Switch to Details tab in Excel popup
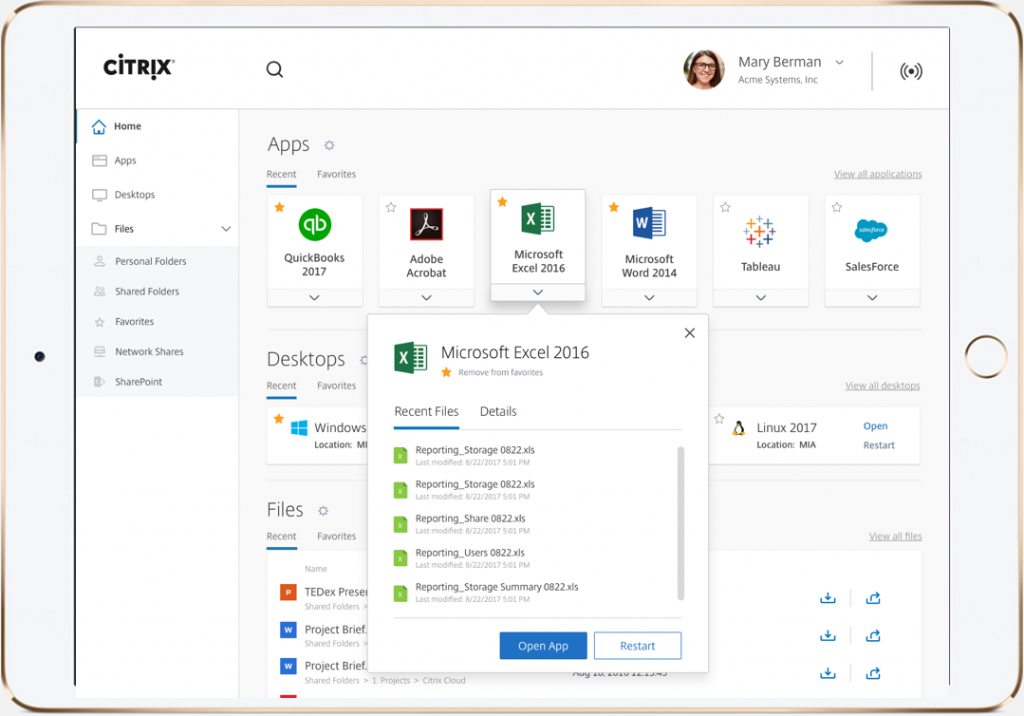Image resolution: width=1024 pixels, height=716 pixels. tap(498, 411)
